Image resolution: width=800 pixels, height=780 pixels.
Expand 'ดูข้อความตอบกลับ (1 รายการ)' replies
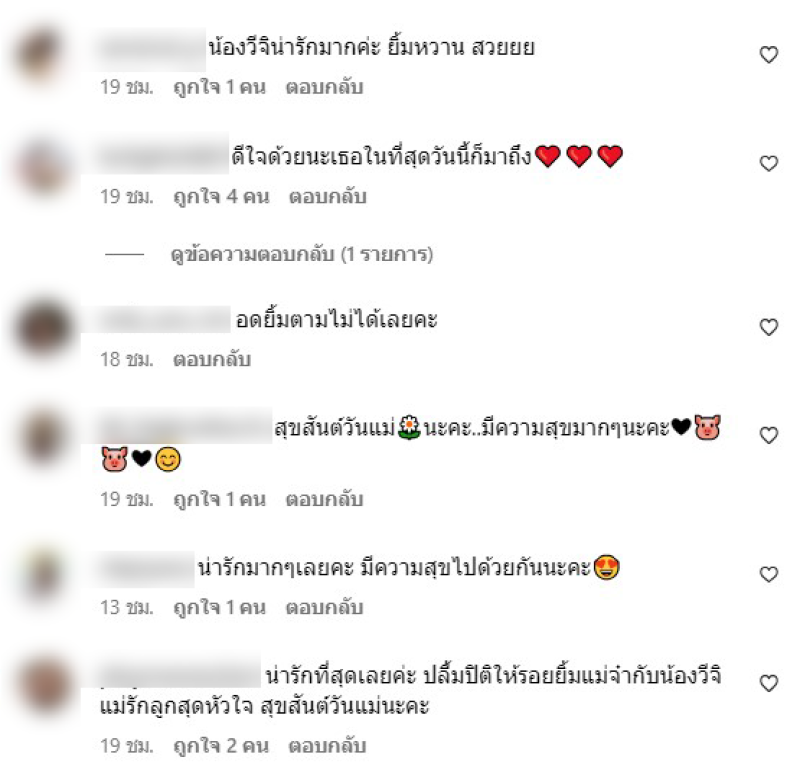click(x=302, y=254)
